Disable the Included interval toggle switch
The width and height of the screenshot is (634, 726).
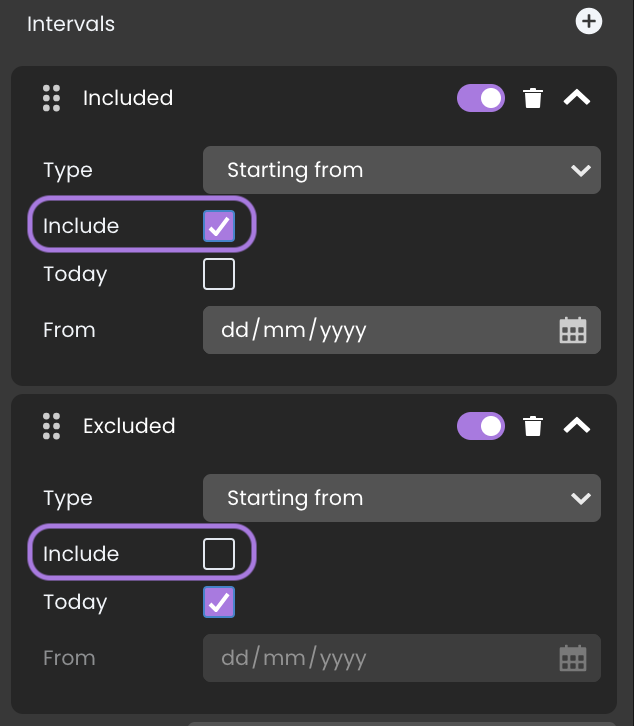(481, 98)
